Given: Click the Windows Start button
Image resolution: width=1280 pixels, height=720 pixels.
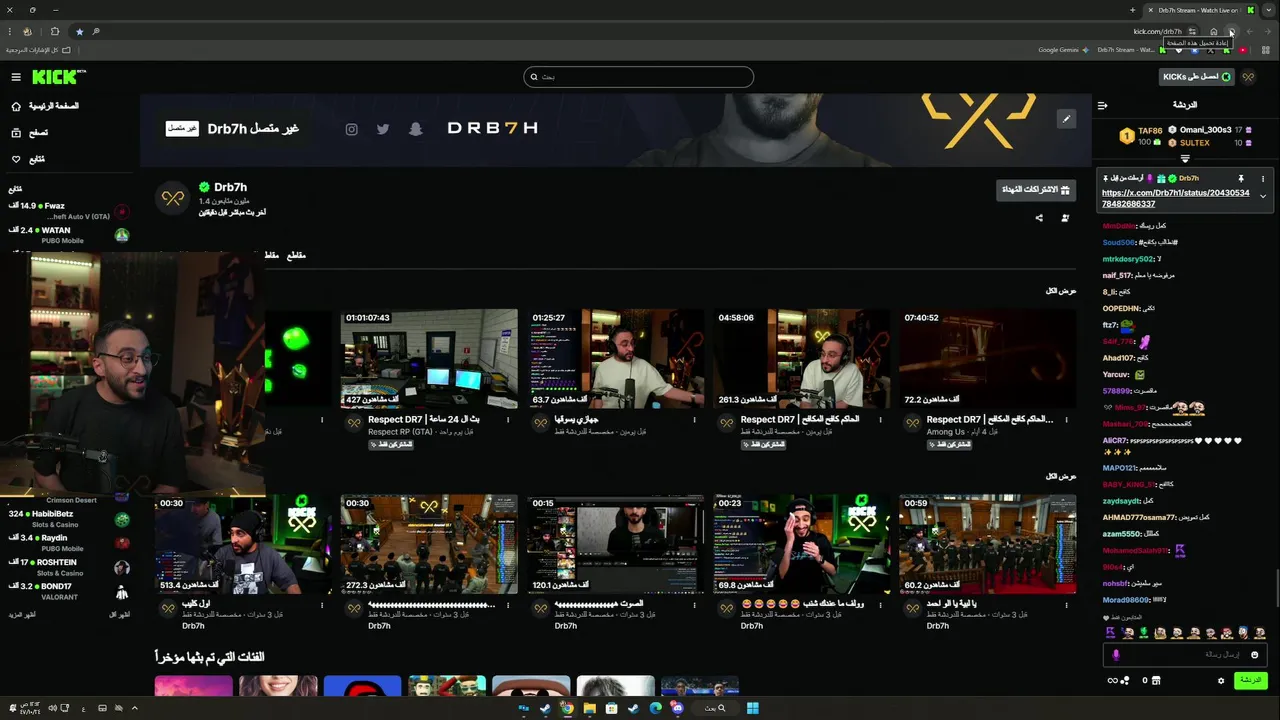Looking at the screenshot, I should tap(753, 708).
